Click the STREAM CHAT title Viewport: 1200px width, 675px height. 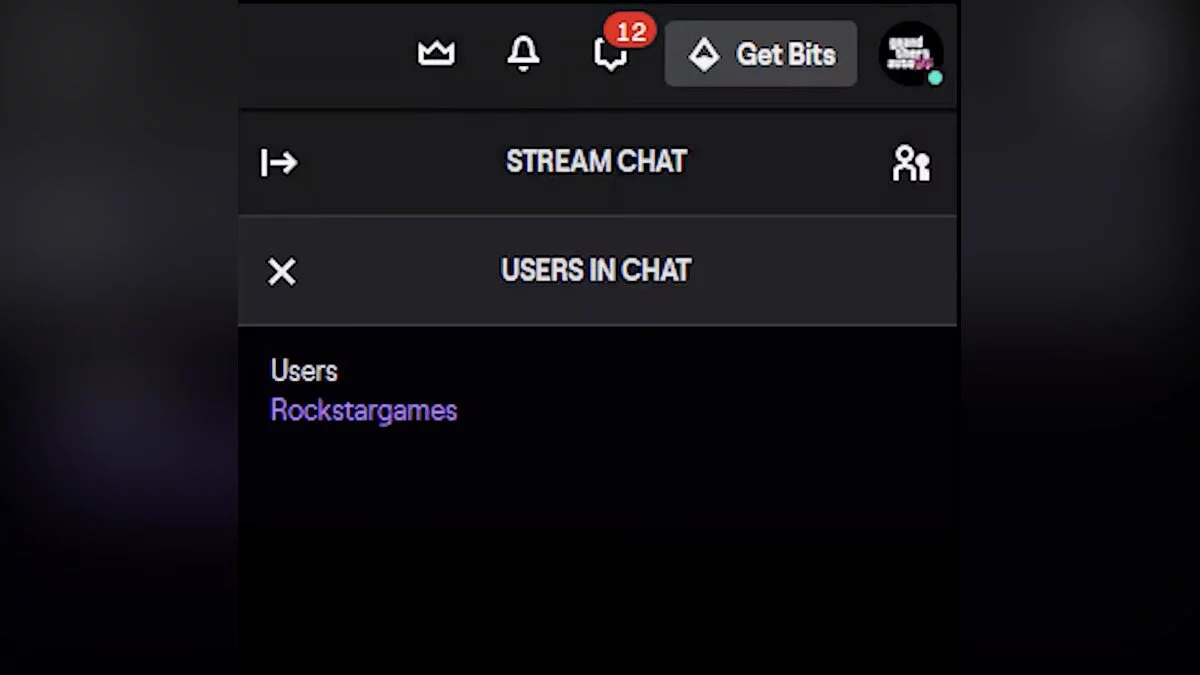(596, 162)
